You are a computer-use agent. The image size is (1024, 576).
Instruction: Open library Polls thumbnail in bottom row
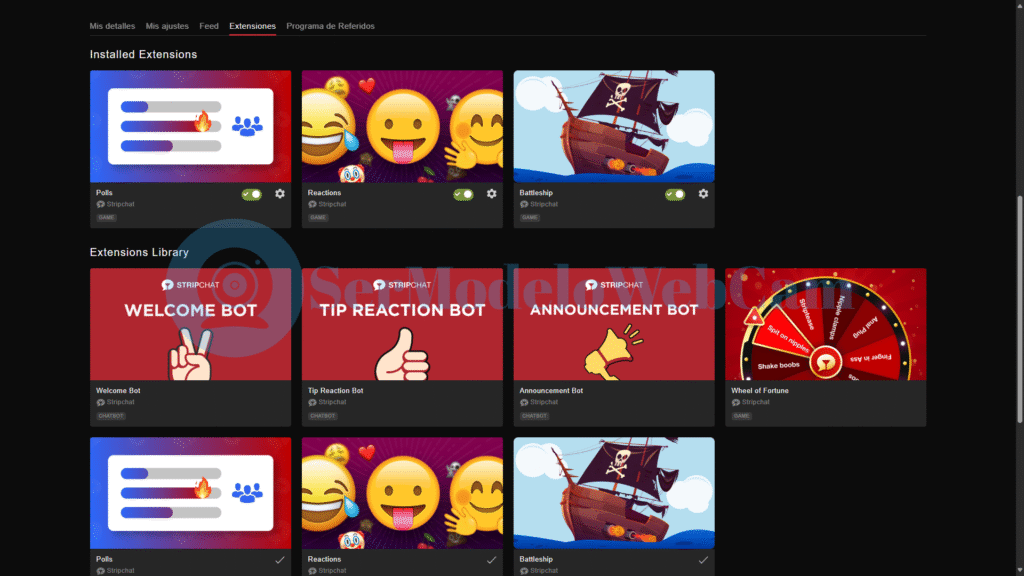coord(190,493)
